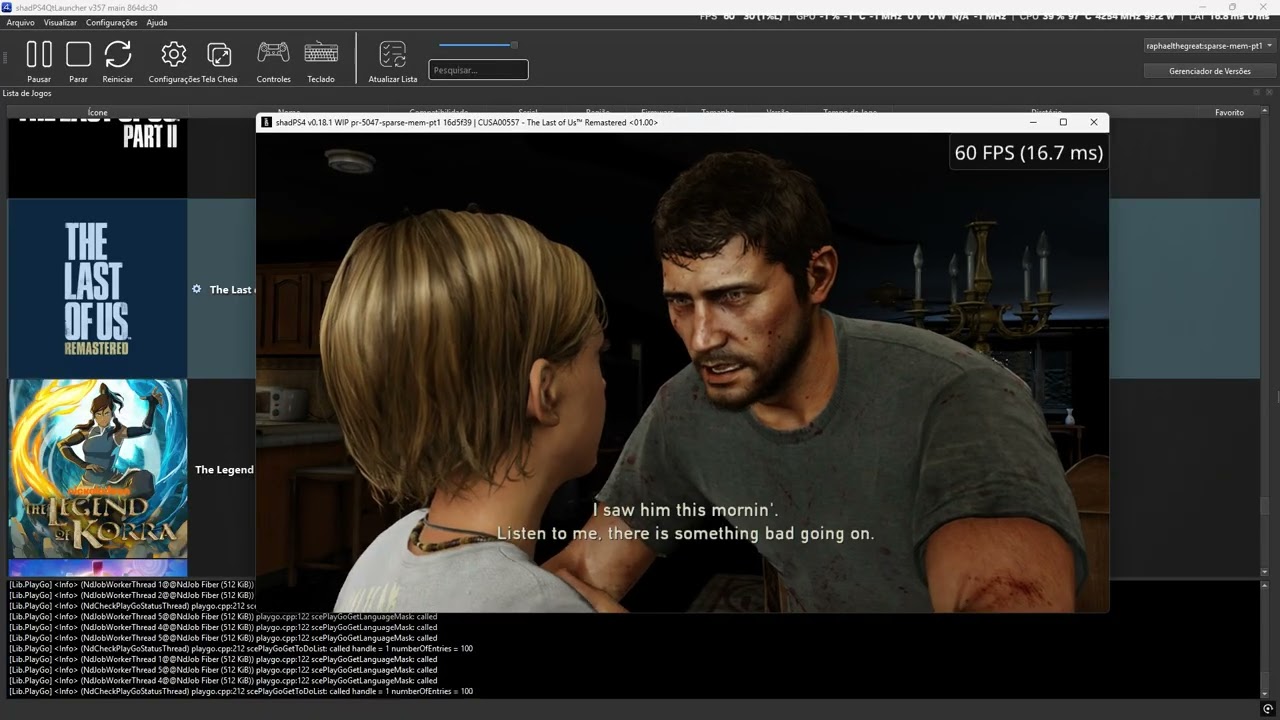Open the Configurações menu in menu bar
This screenshot has height=720, width=1280.
(112, 22)
